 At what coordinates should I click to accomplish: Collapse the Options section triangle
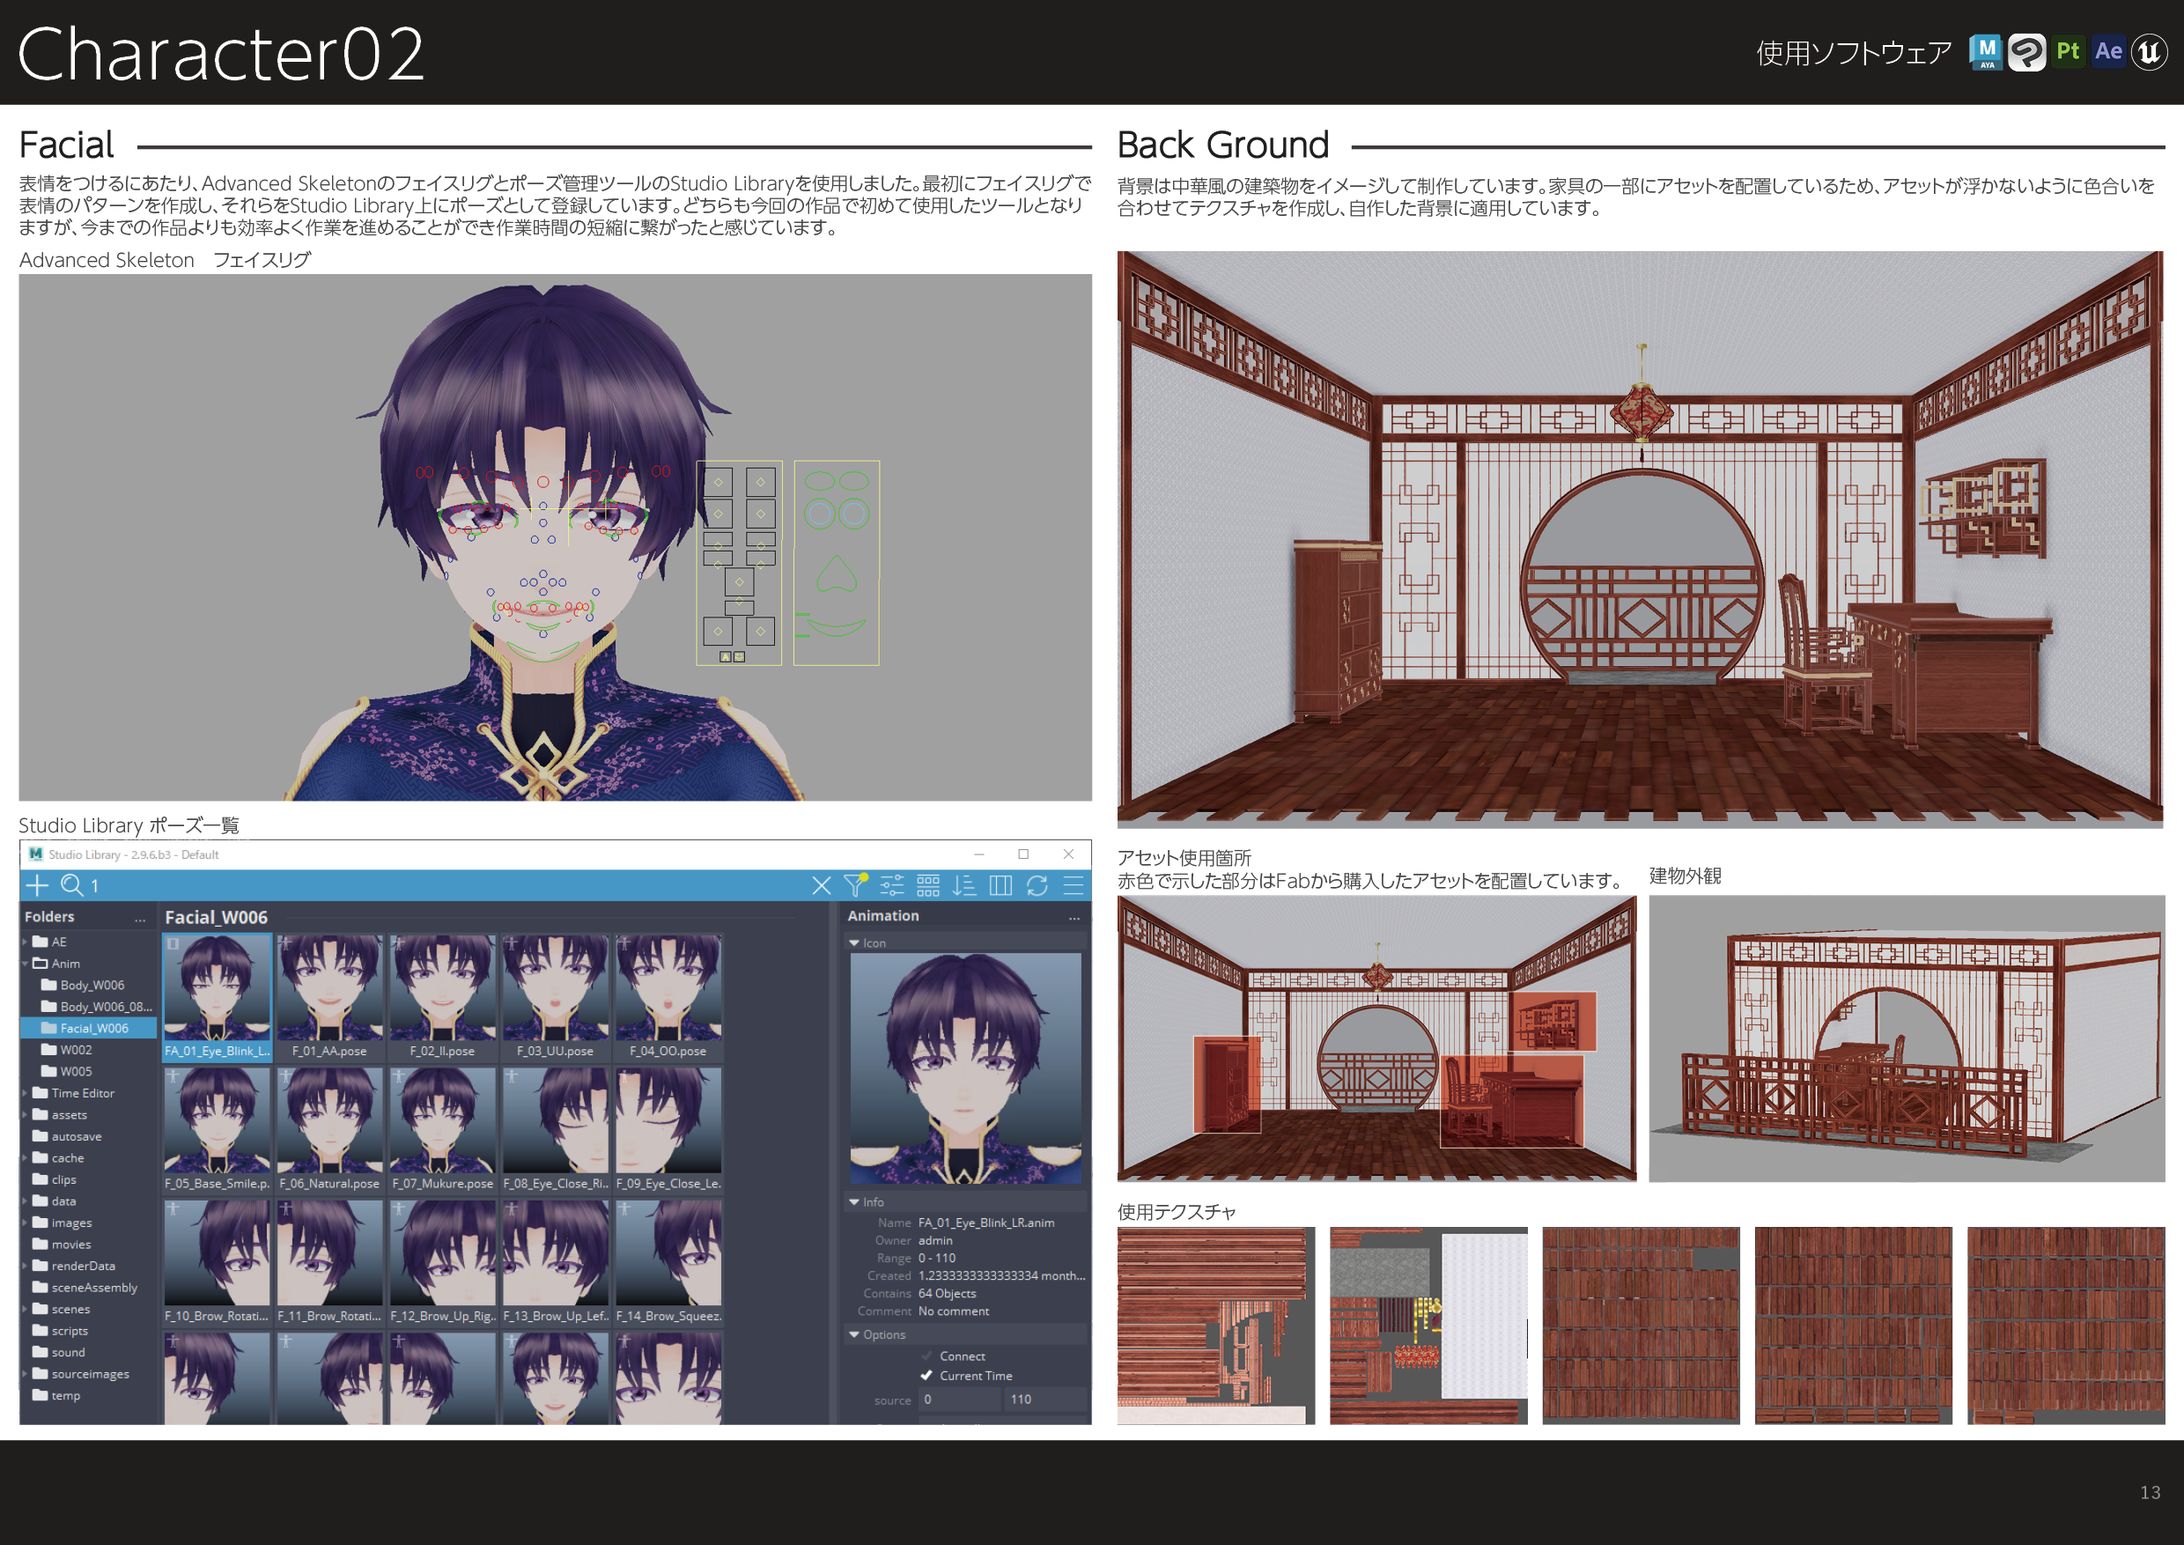click(854, 1335)
